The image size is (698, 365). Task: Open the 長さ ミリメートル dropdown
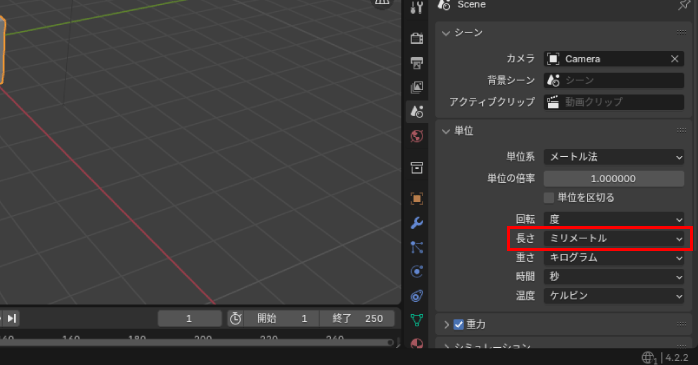pos(614,238)
